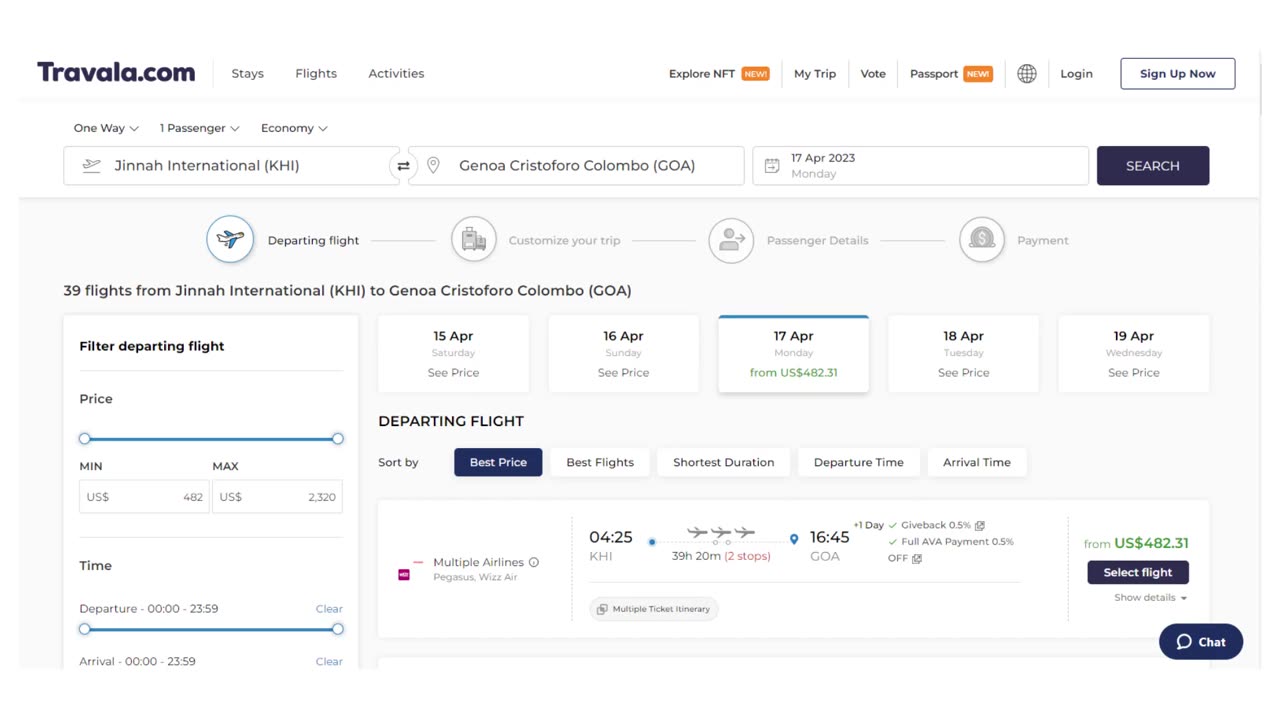
Task: Open the Stays tab
Action: coord(248,73)
